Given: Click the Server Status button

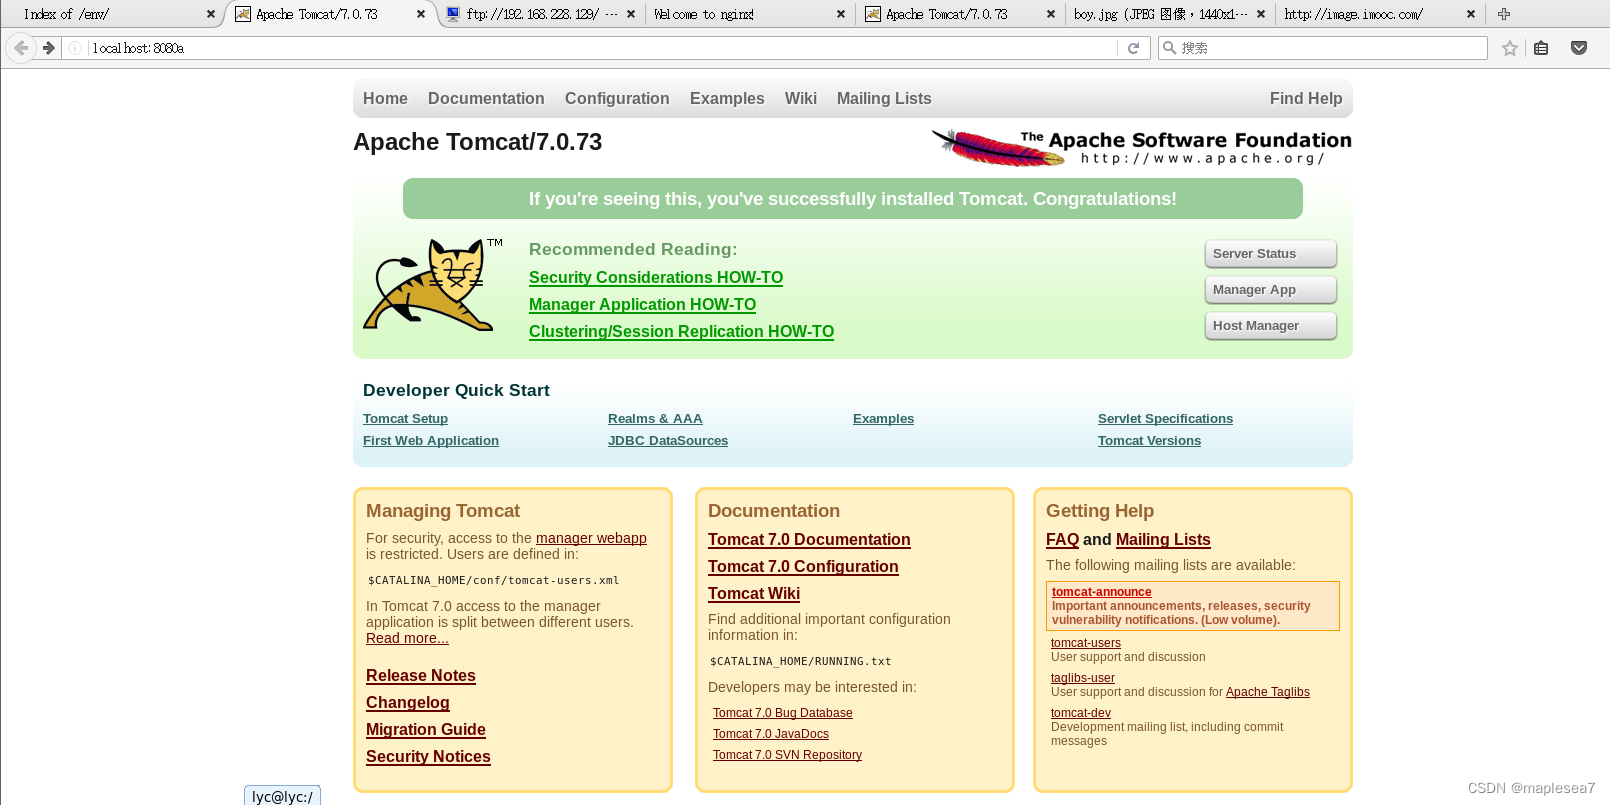Looking at the screenshot, I should [1271, 254].
